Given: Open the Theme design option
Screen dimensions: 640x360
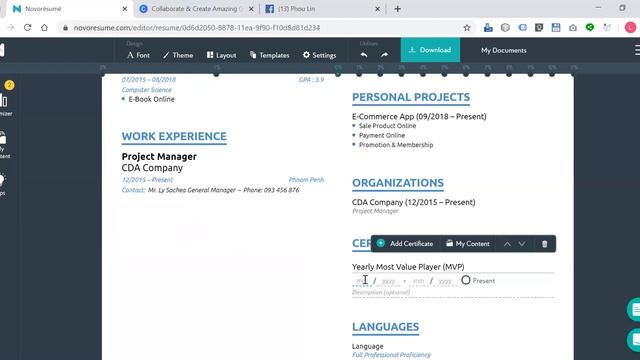Looking at the screenshot, I should tap(178, 55).
